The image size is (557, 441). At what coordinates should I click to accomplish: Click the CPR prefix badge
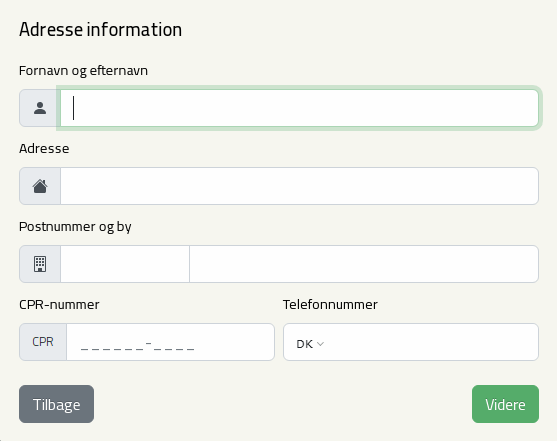point(43,342)
